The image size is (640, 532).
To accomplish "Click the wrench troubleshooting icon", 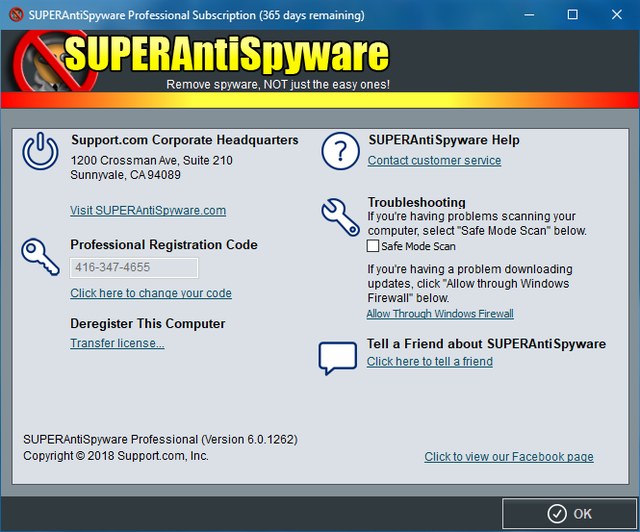I will coord(339,214).
